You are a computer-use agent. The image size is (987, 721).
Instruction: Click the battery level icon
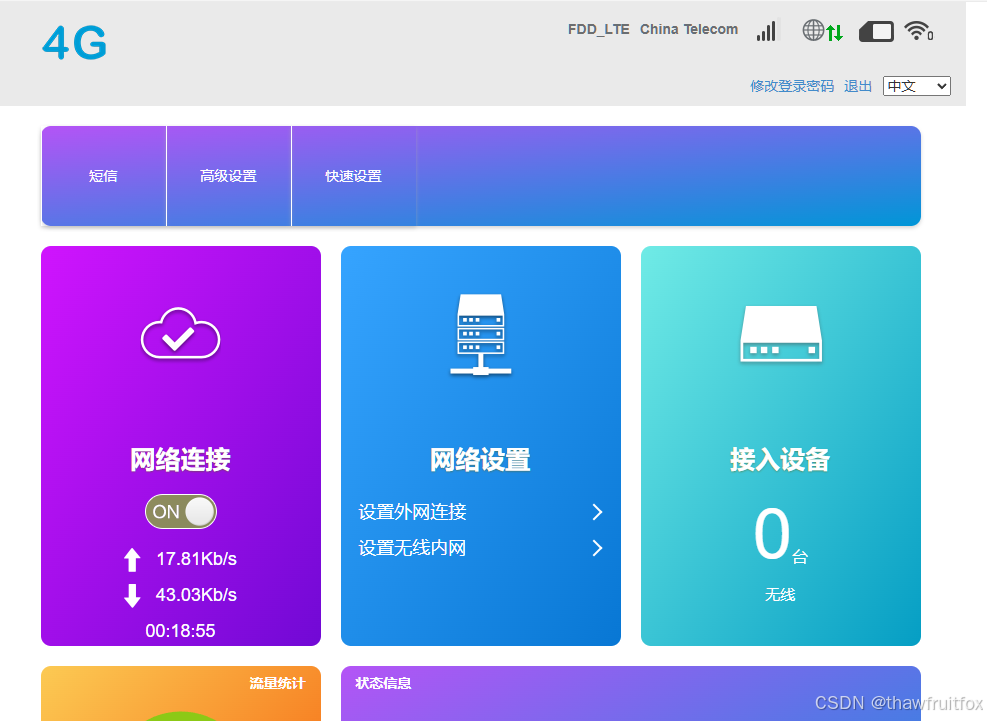click(876, 31)
